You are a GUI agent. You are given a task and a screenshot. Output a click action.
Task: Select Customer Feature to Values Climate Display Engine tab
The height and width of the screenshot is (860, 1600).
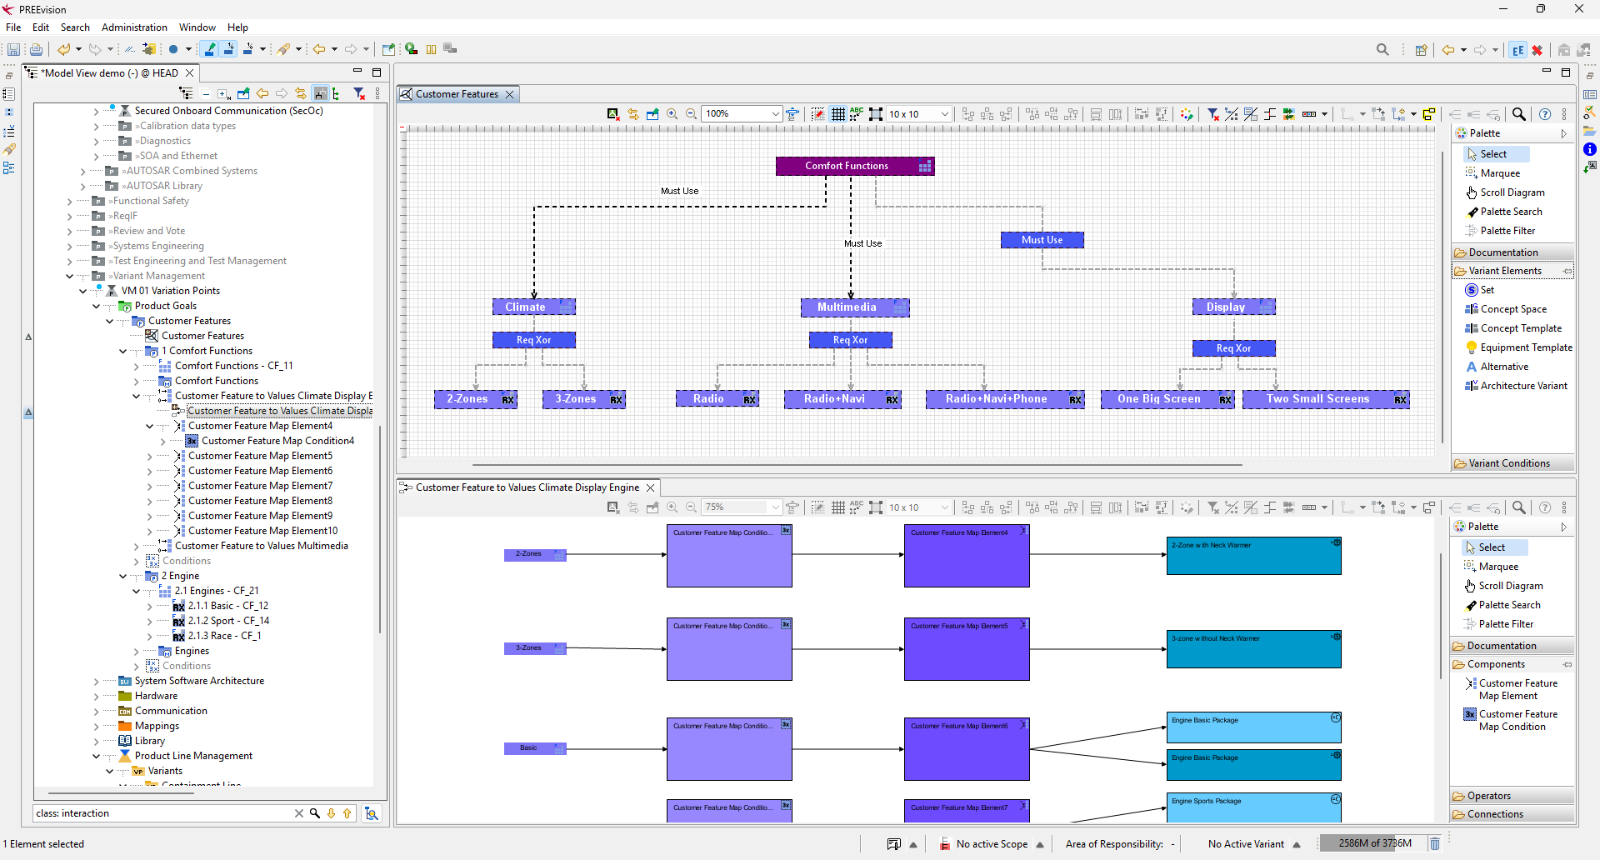coord(527,487)
